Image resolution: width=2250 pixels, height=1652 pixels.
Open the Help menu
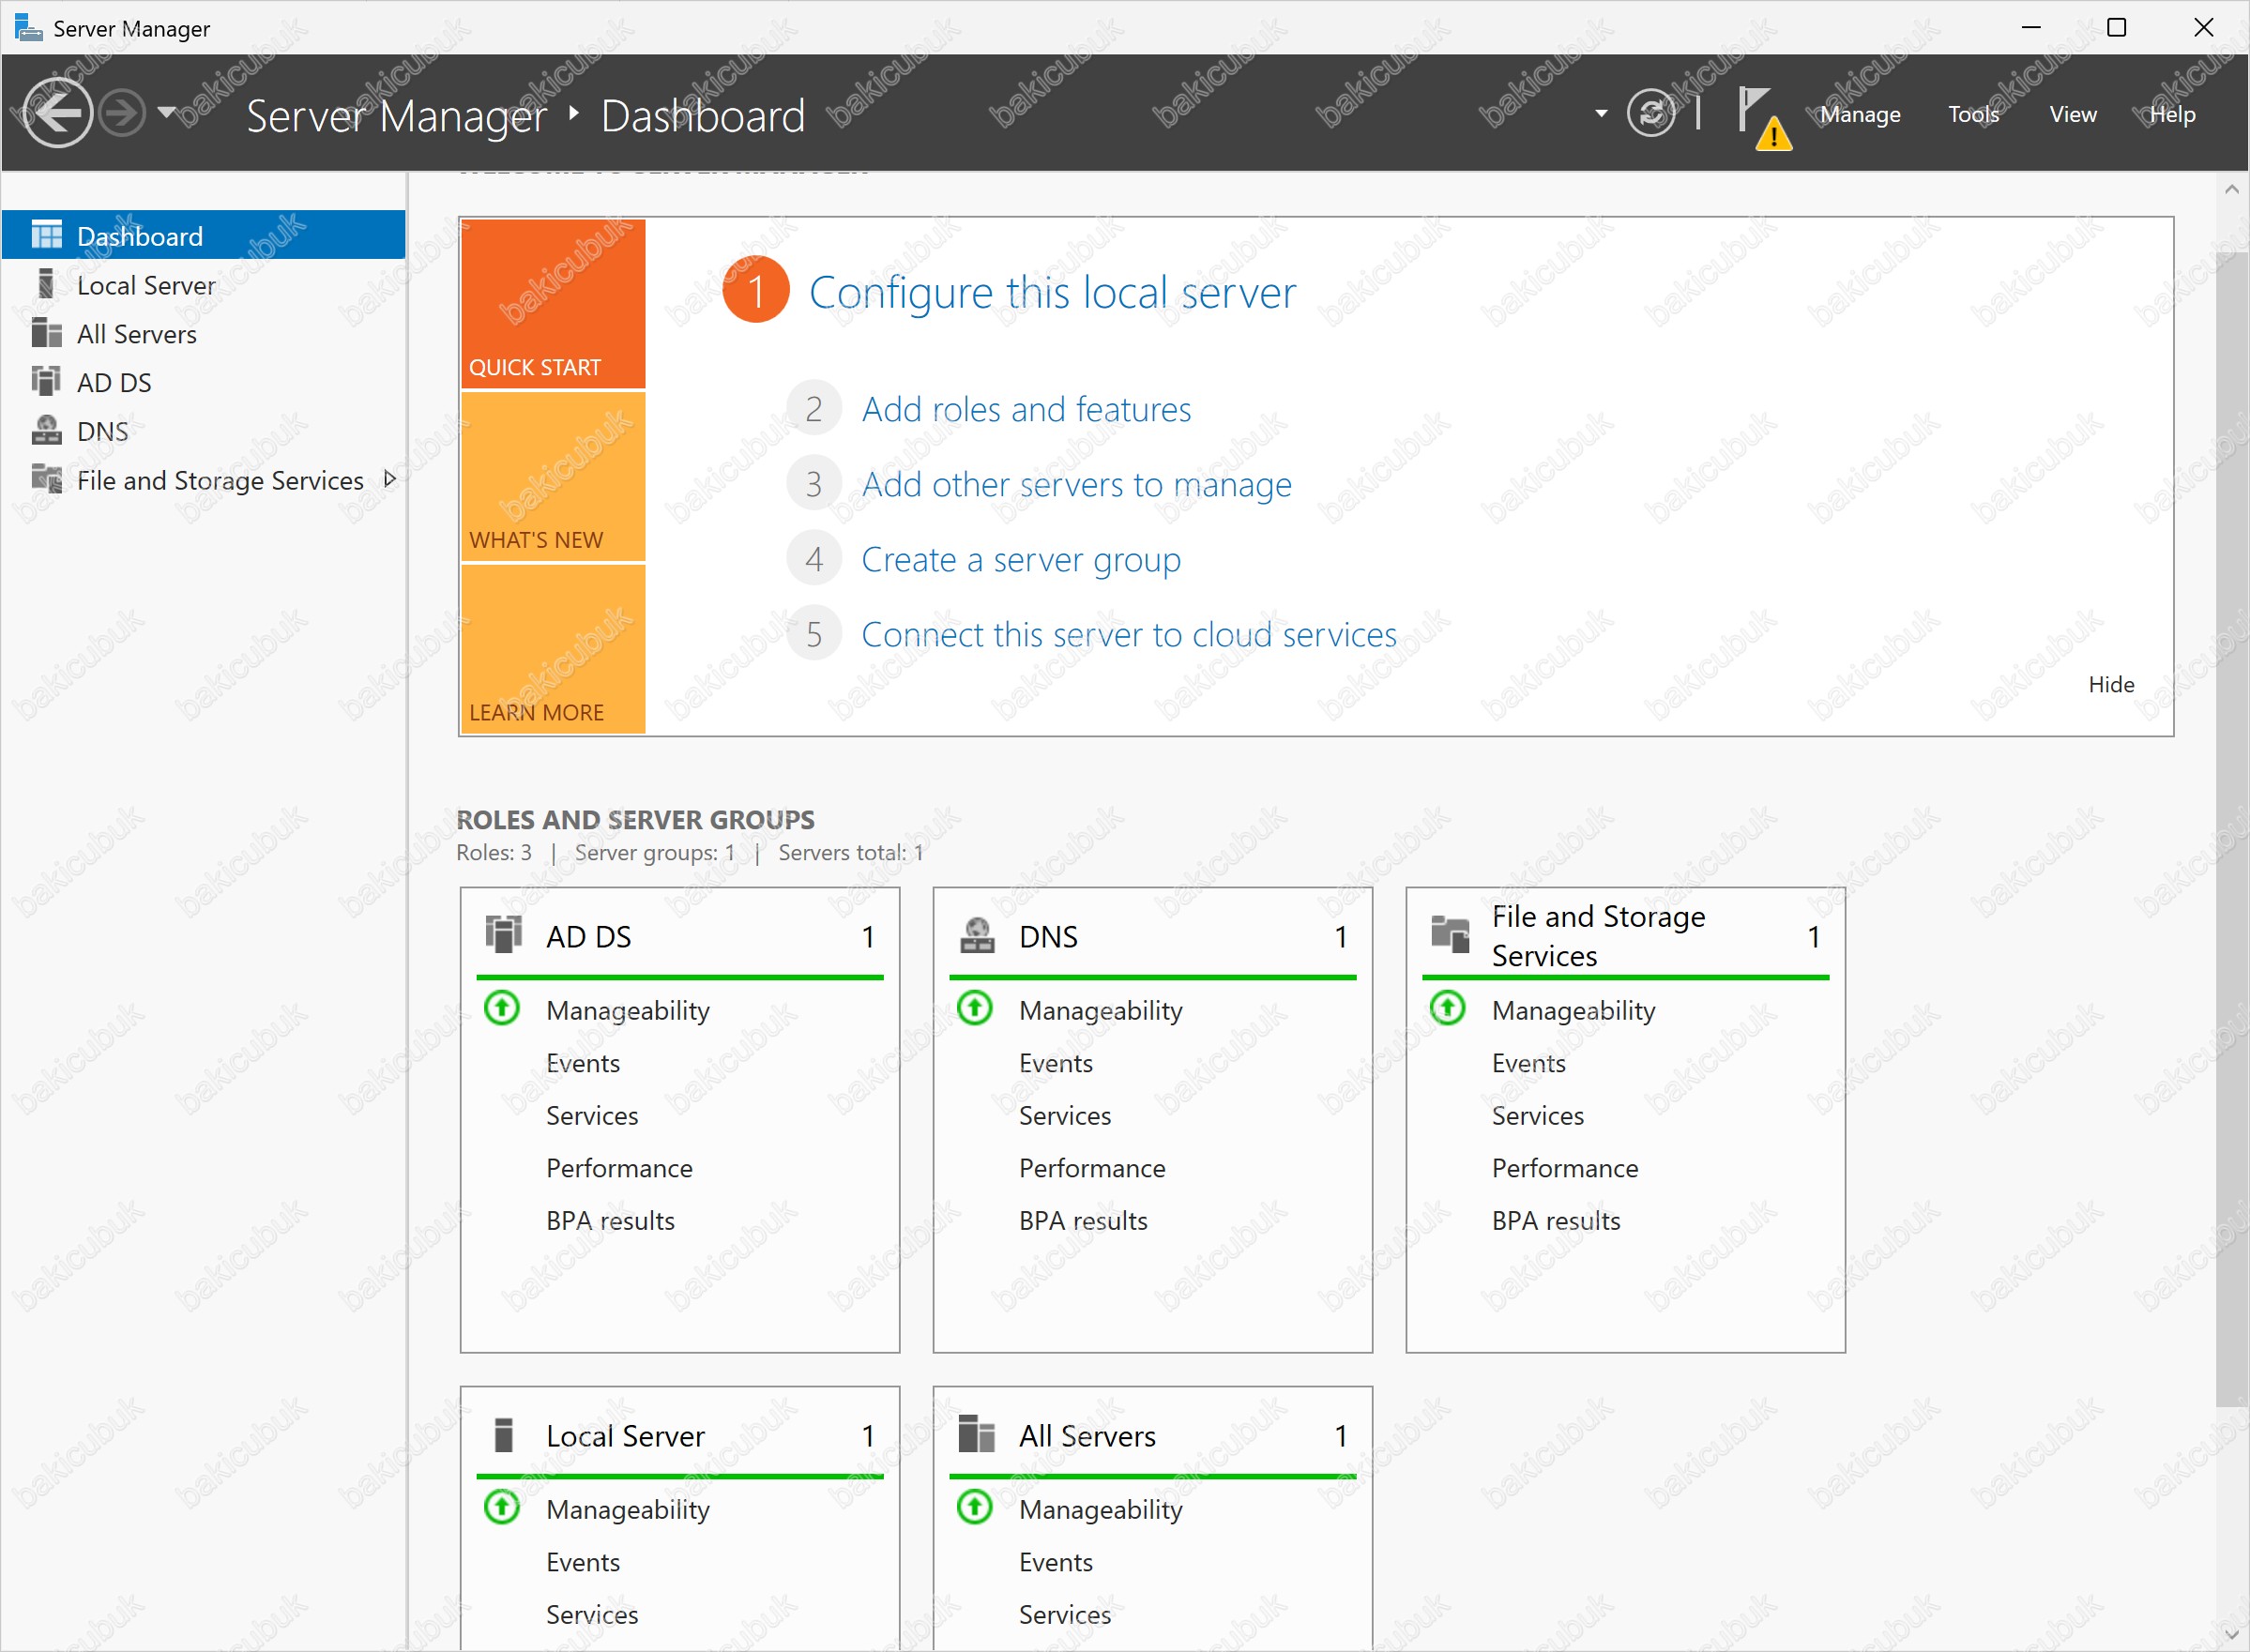pos(2172,114)
